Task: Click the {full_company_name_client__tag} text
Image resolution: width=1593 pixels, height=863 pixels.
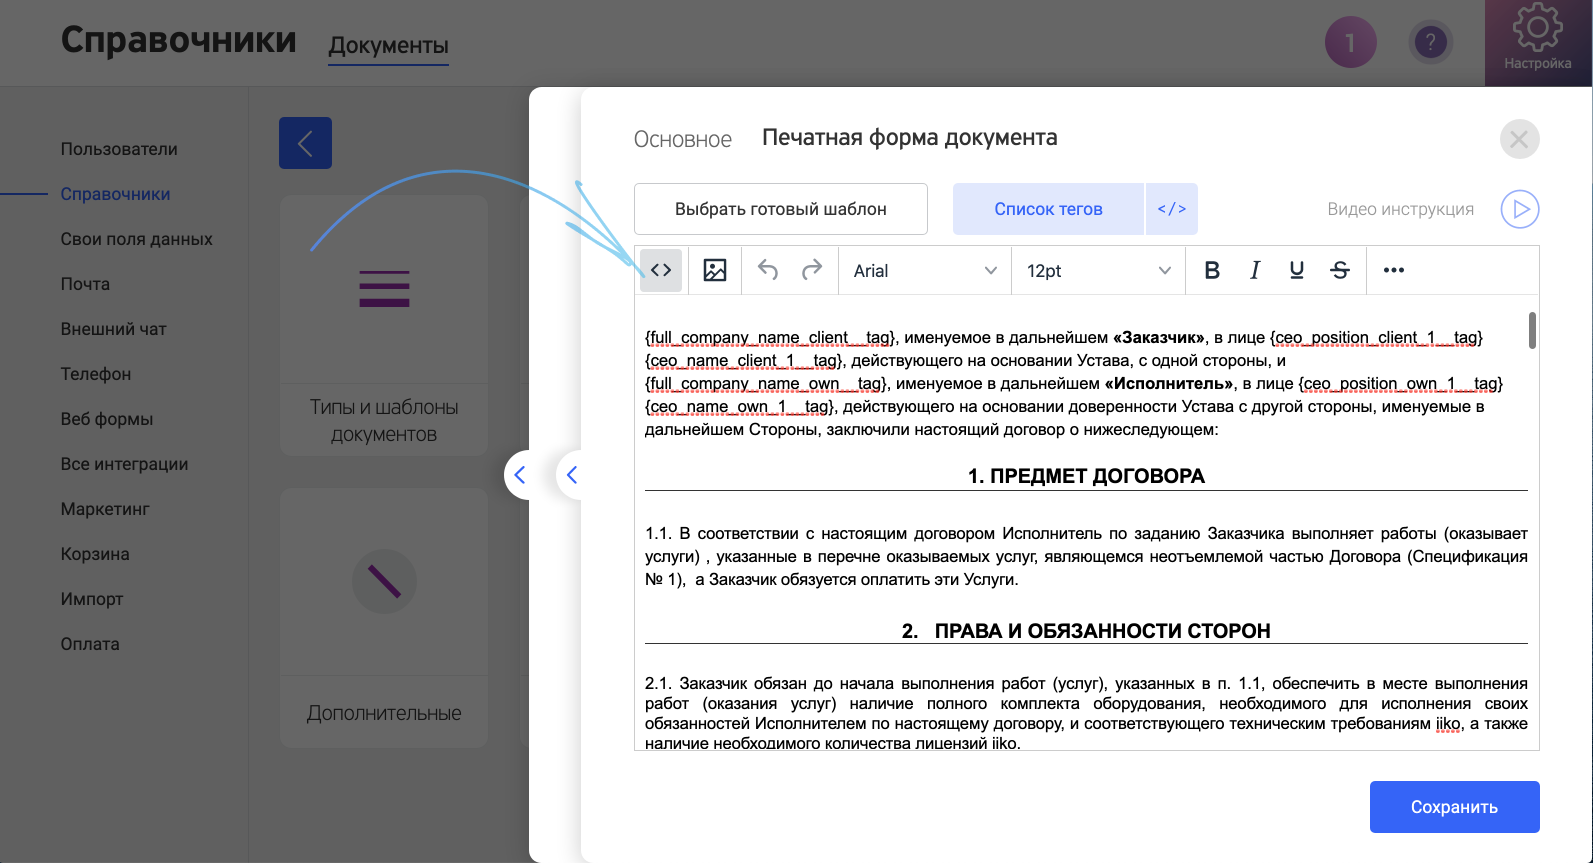Action: coord(770,338)
